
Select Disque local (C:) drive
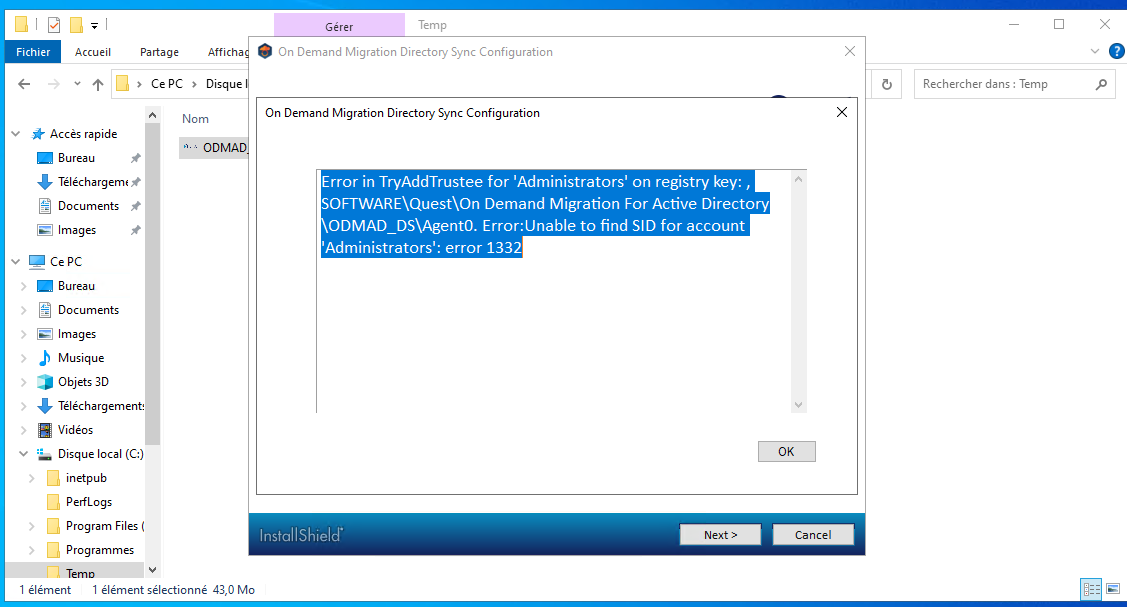click(101, 453)
